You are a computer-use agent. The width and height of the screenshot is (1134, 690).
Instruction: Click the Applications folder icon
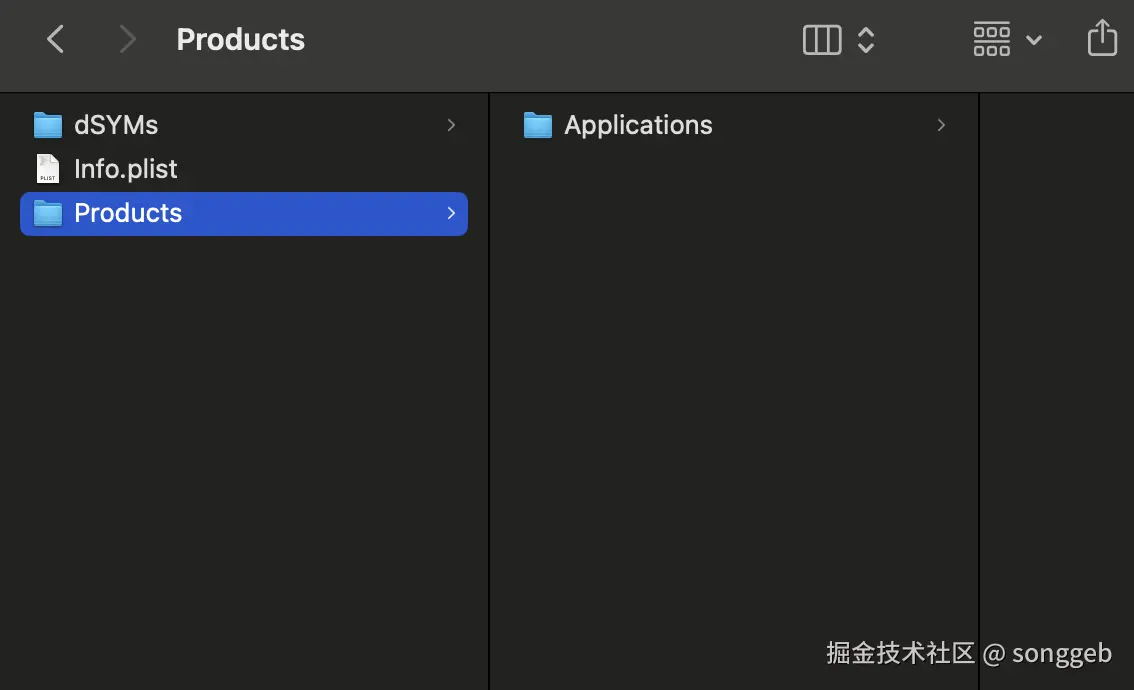tap(538, 125)
